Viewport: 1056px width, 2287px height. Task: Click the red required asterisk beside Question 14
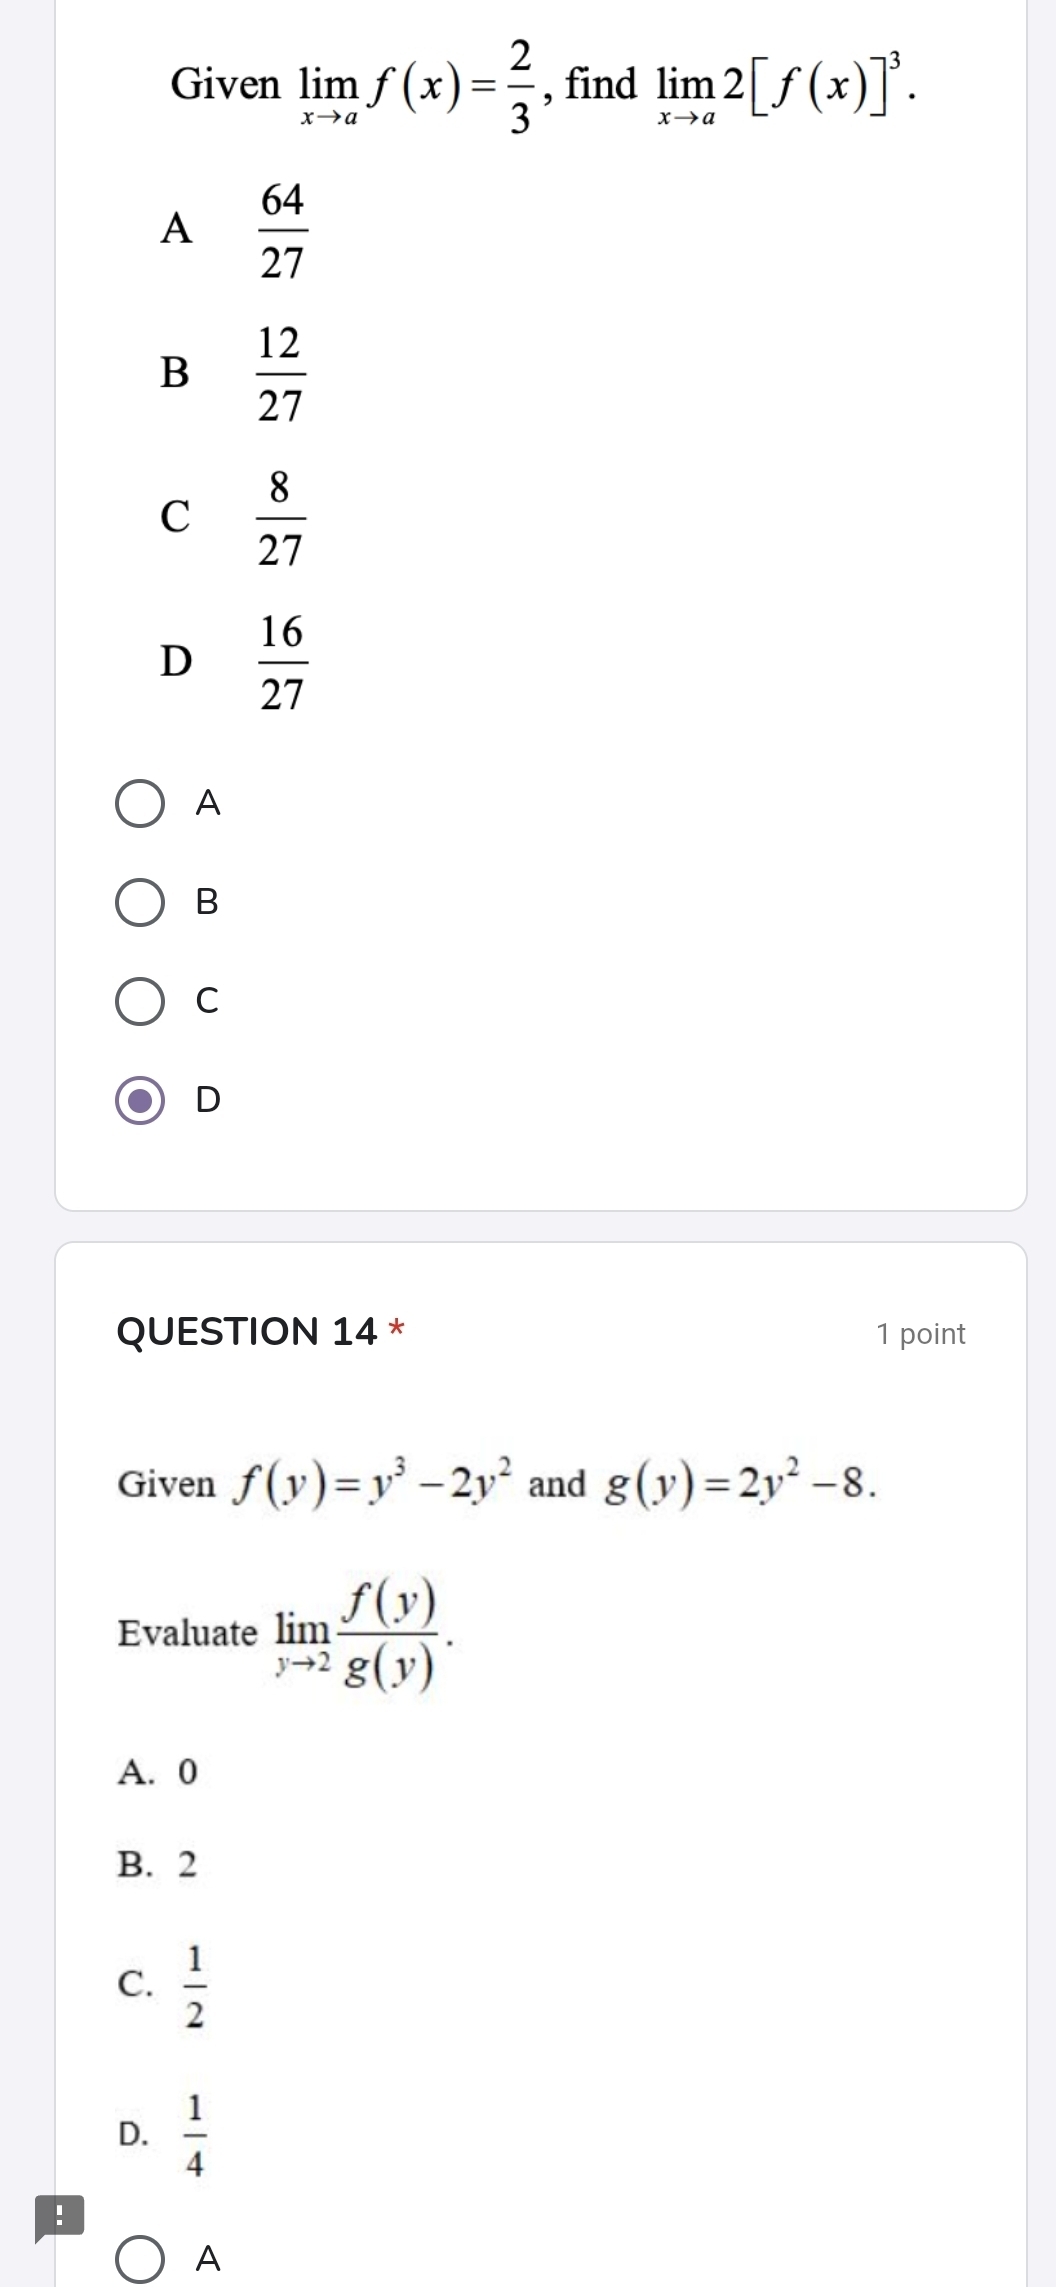tap(397, 1330)
